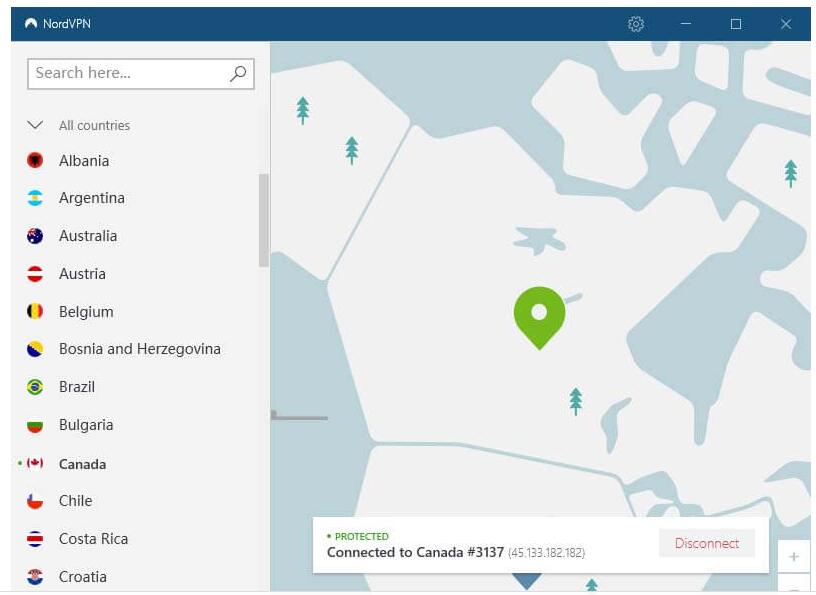Select the Brazil flag icon

(x=35, y=387)
